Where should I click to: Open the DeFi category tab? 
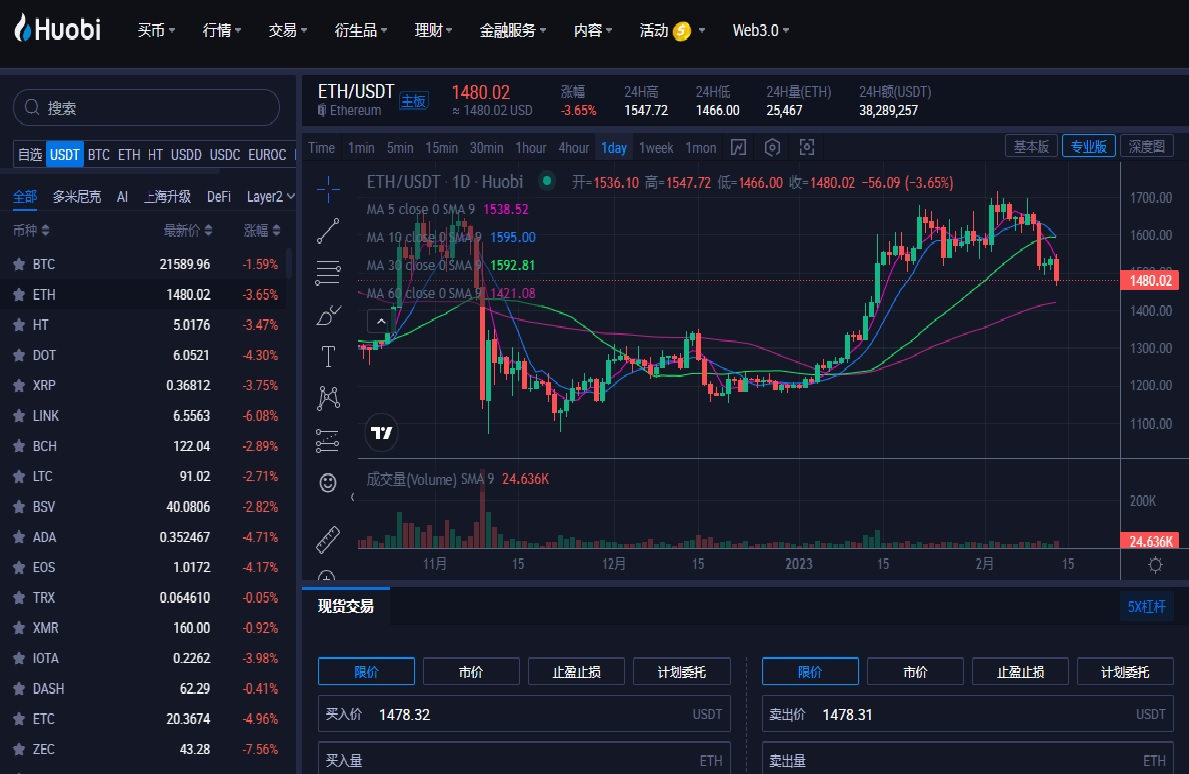click(218, 196)
